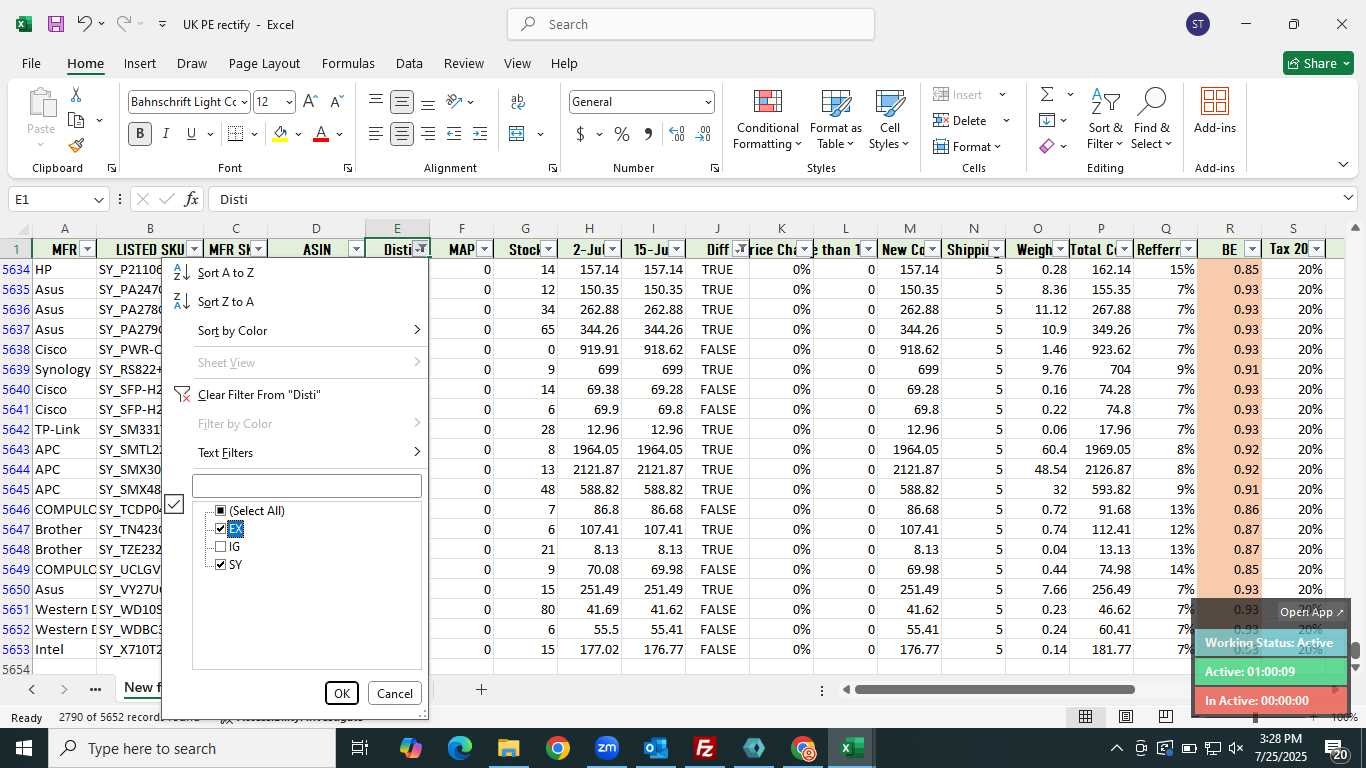
Task: Open the Name Box dropdown
Action: [99, 200]
